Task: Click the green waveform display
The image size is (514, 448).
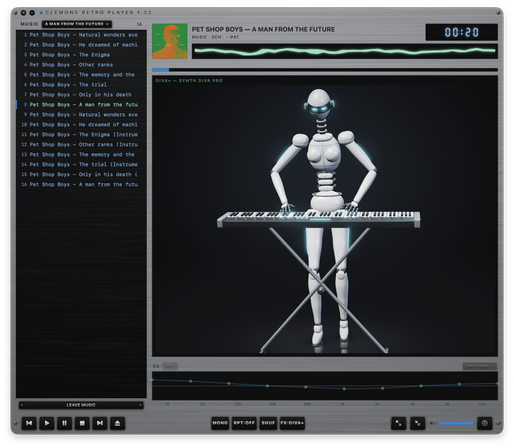Action: (345, 51)
